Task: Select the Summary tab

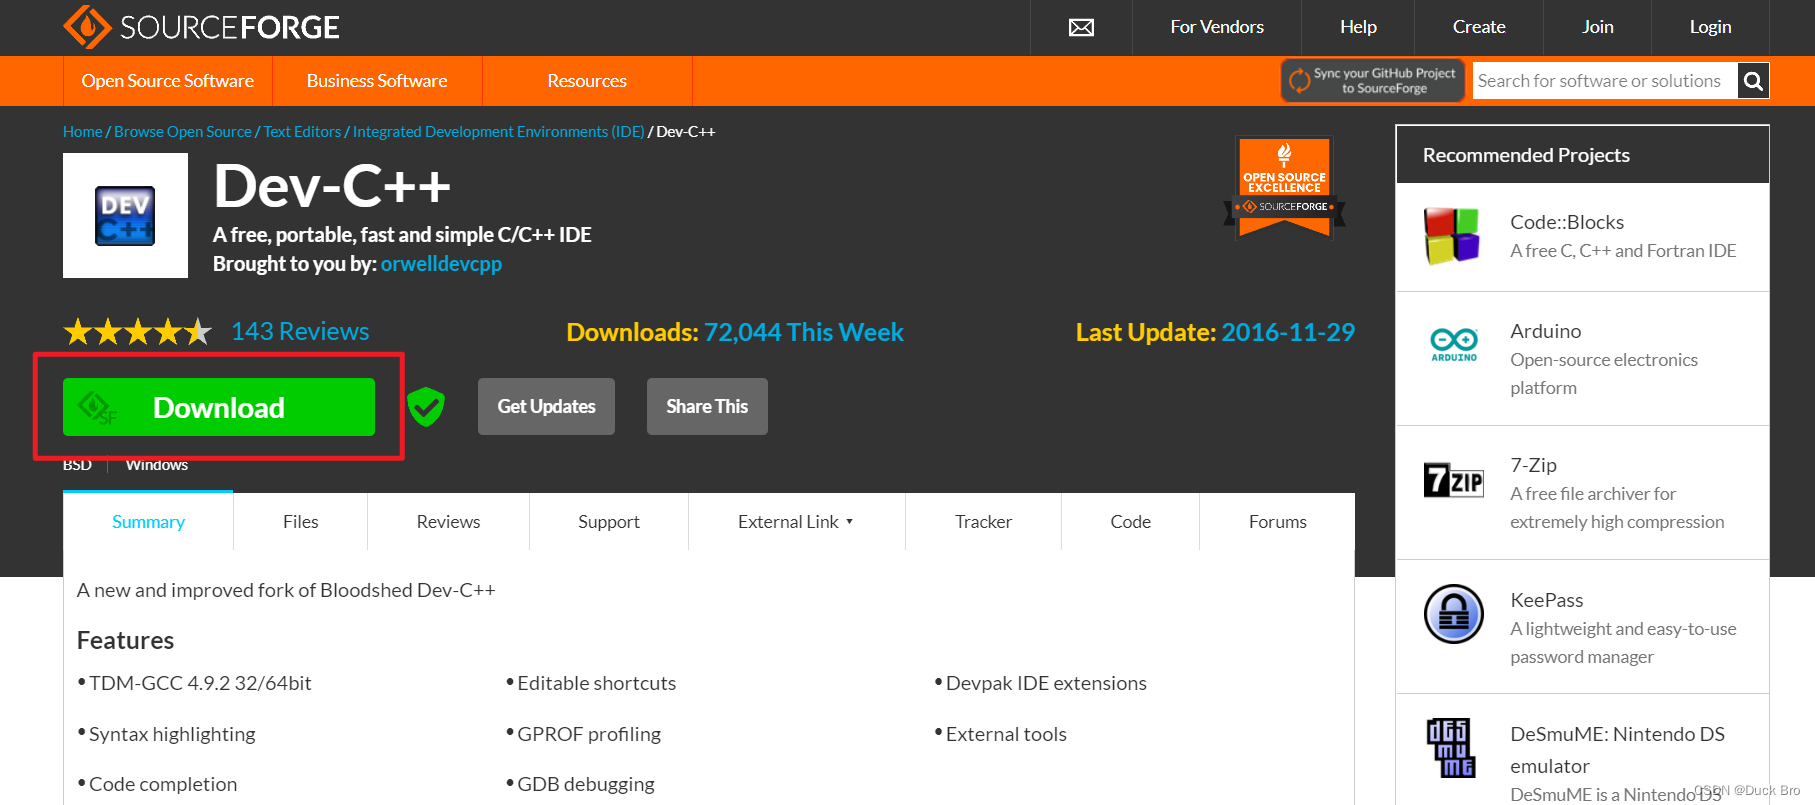Action: [x=148, y=522]
